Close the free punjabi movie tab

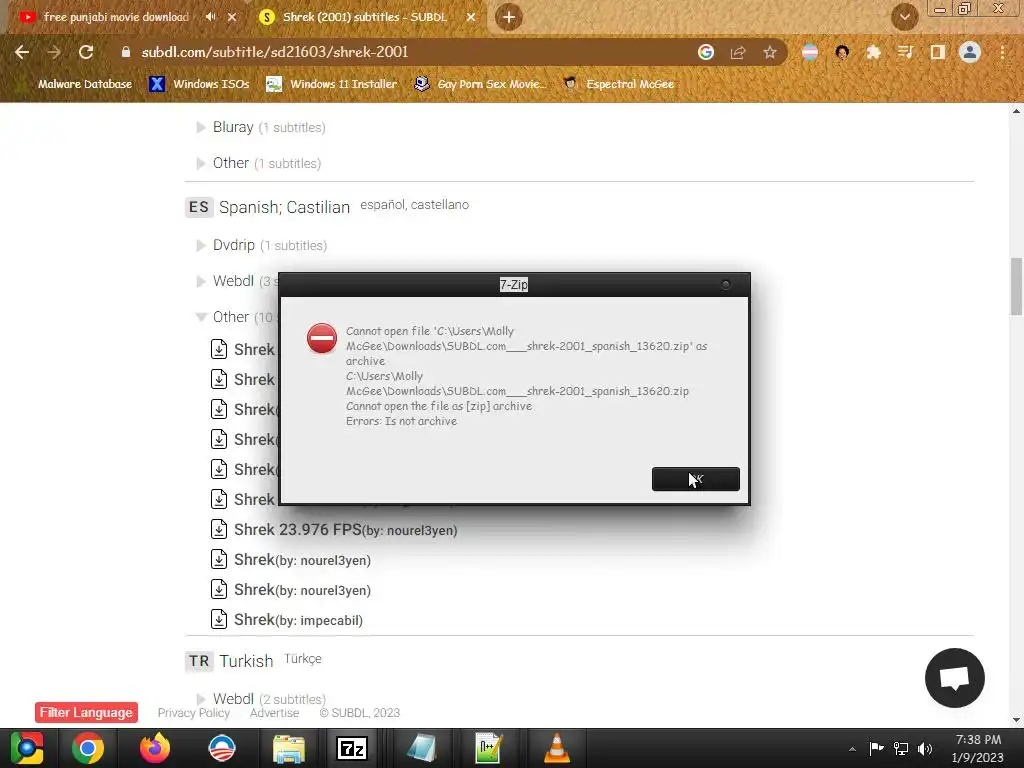[232, 17]
